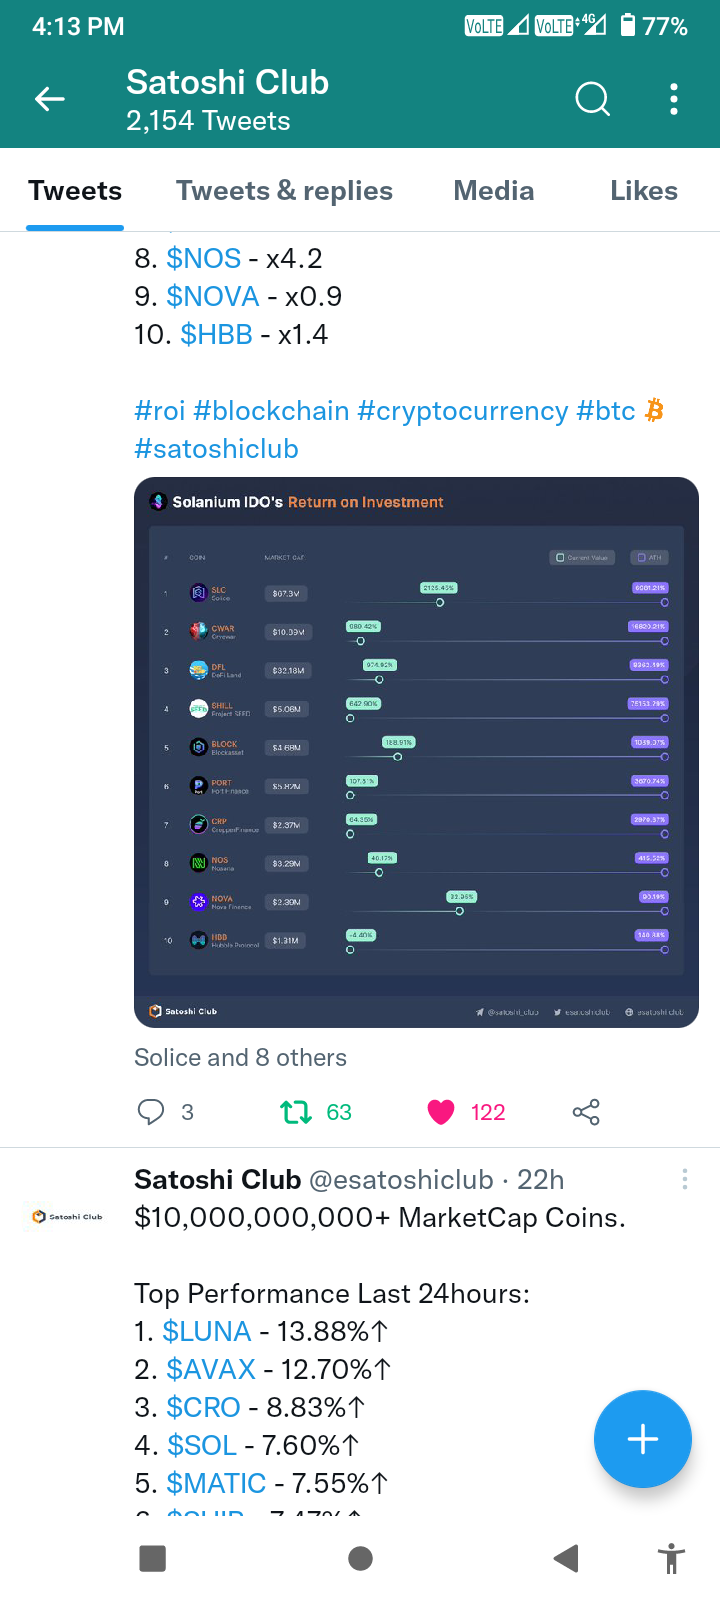Open the $LUNA cashtag link

[x=206, y=1332]
